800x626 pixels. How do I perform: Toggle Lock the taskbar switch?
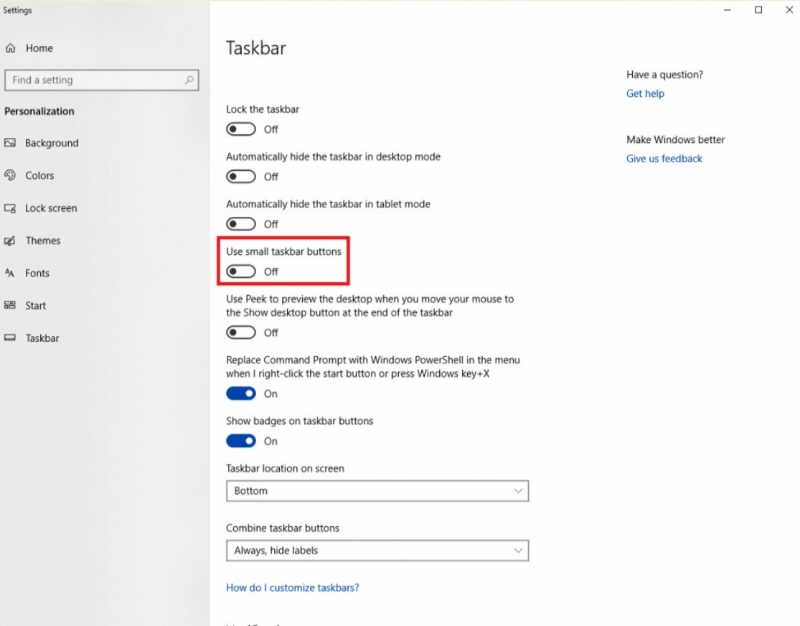click(x=241, y=129)
